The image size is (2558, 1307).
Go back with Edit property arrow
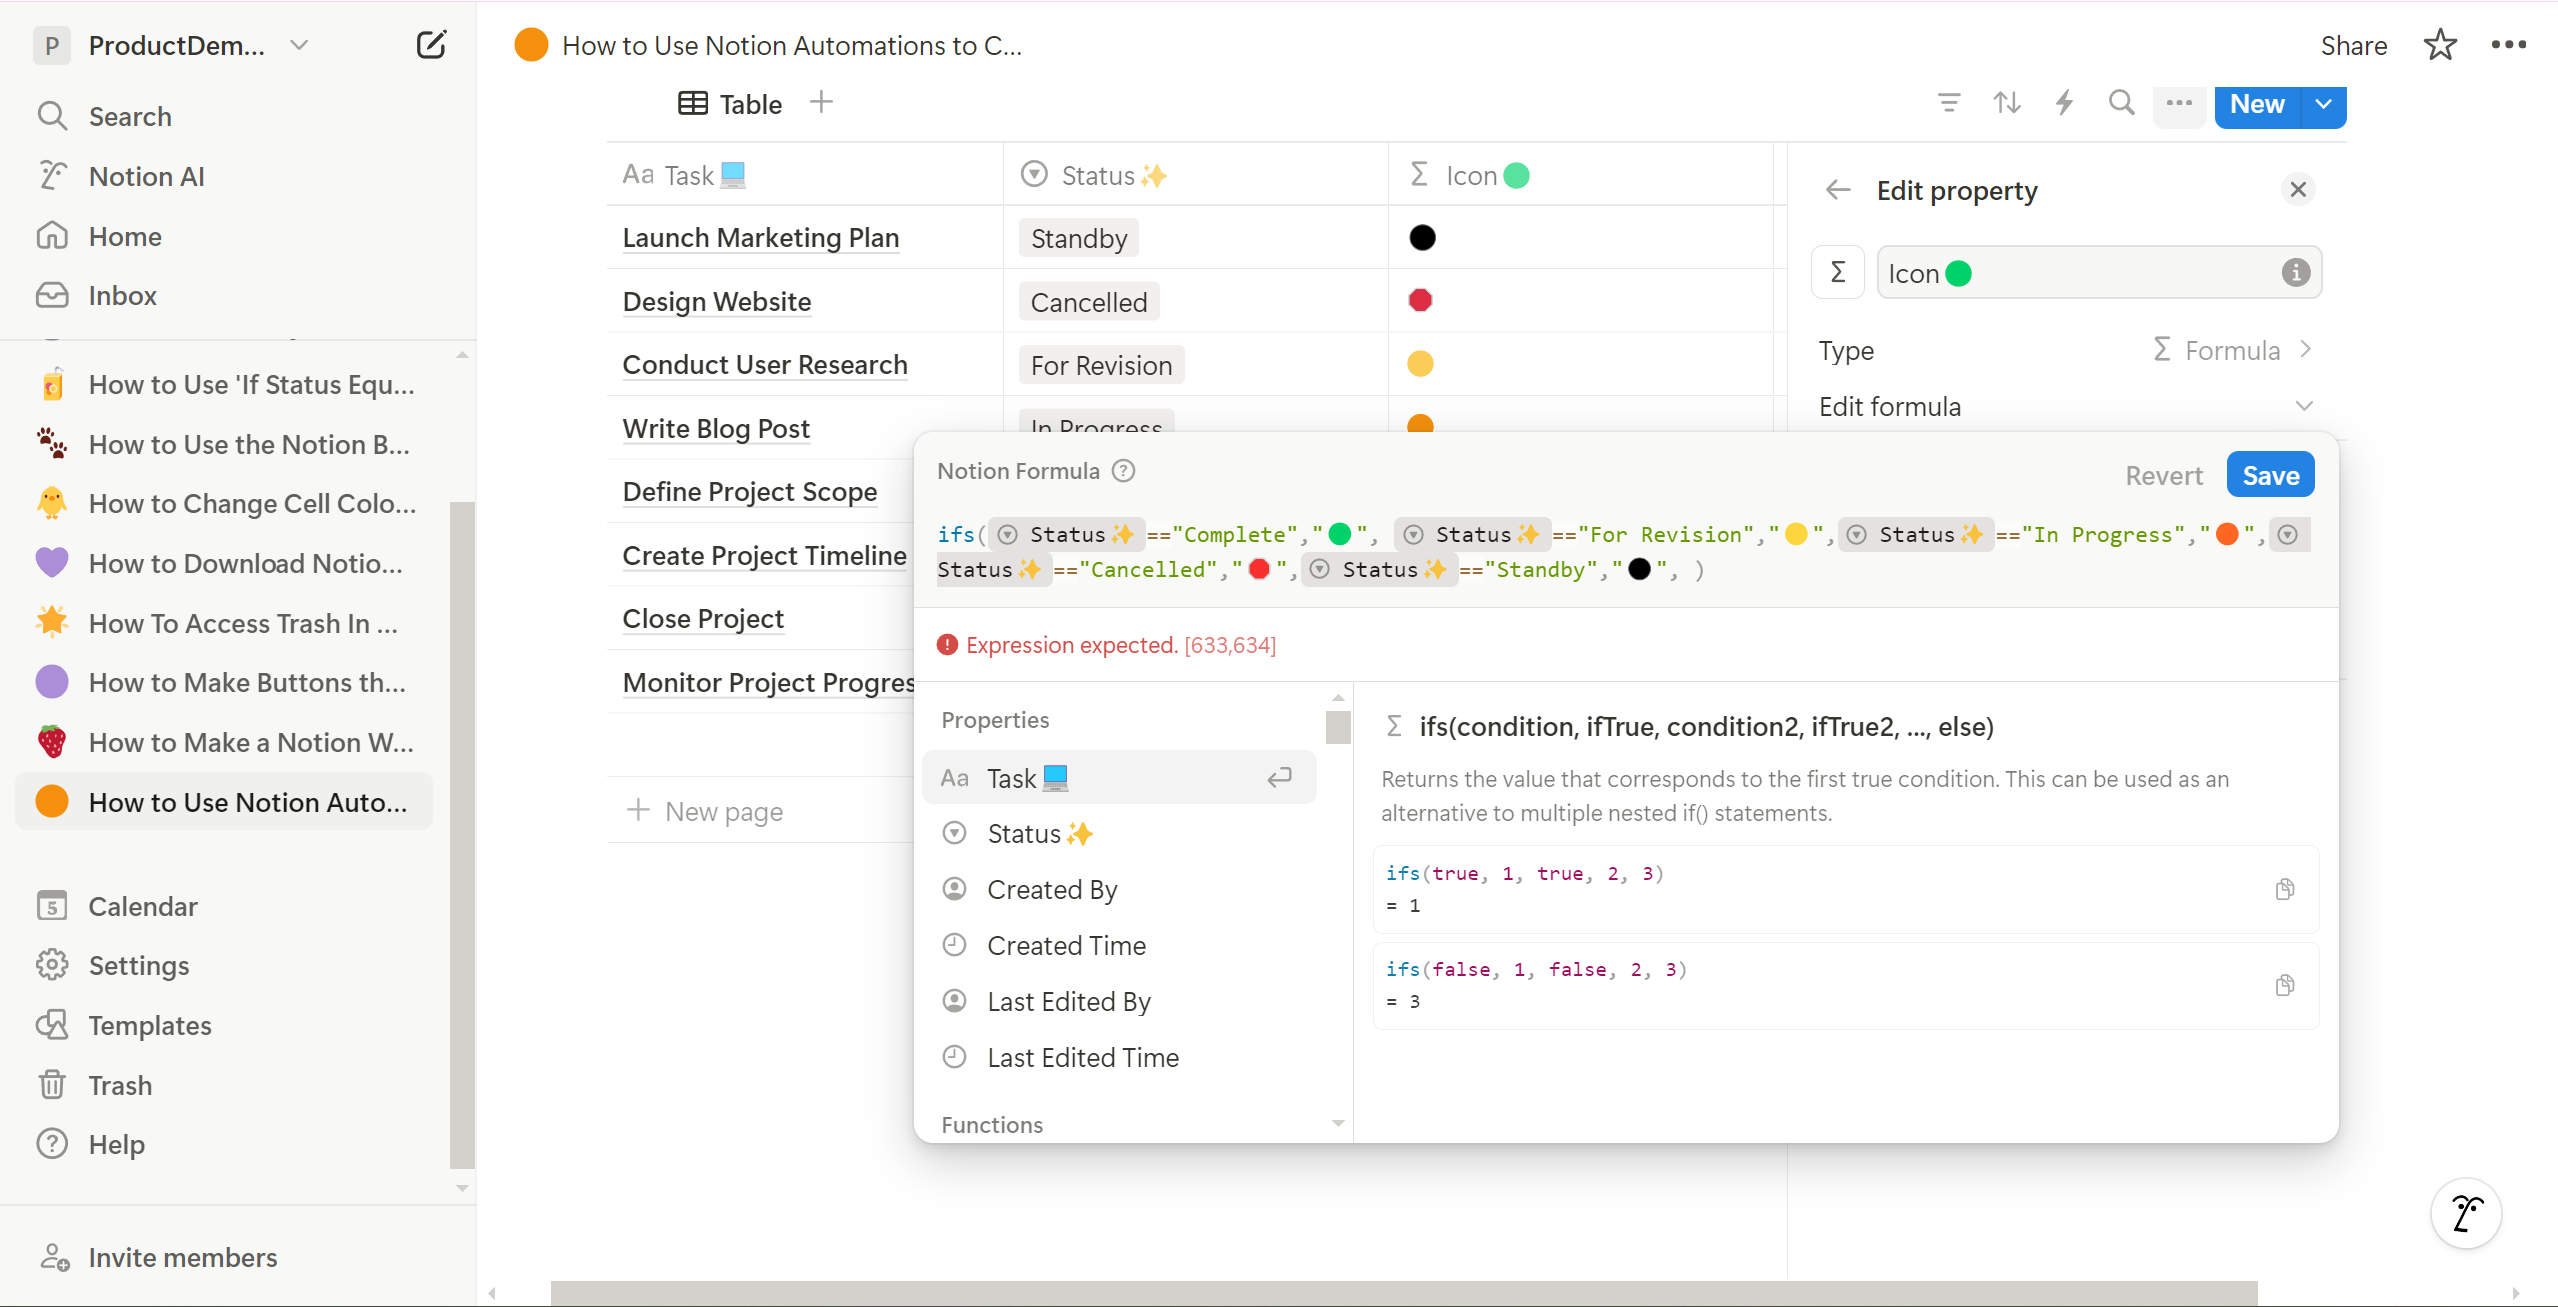click(1838, 190)
